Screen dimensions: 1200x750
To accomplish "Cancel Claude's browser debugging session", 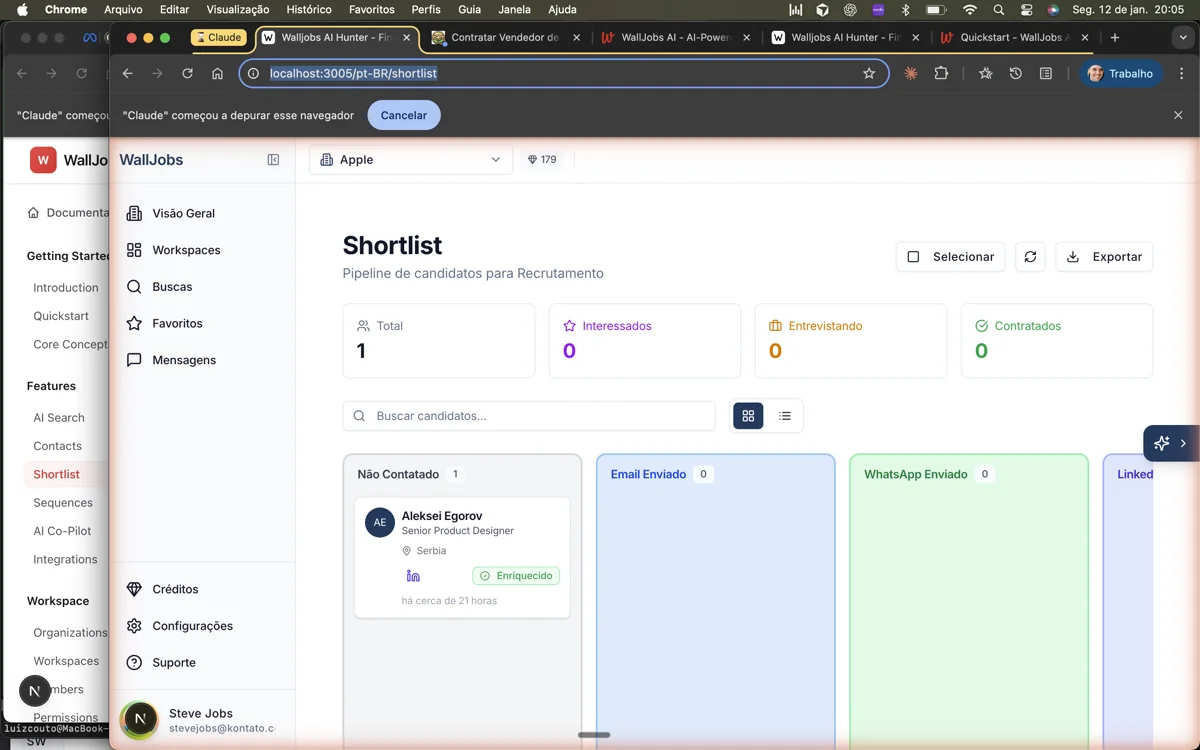I will tap(403, 115).
